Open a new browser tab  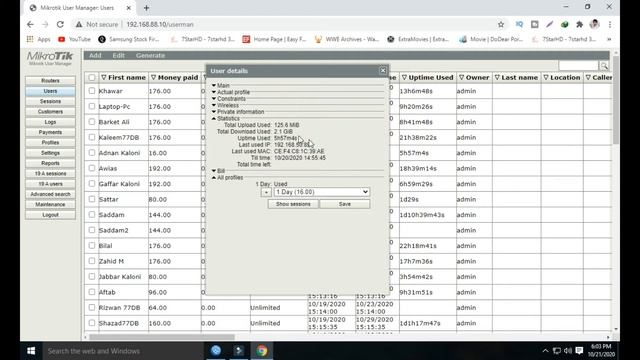tap(146, 8)
